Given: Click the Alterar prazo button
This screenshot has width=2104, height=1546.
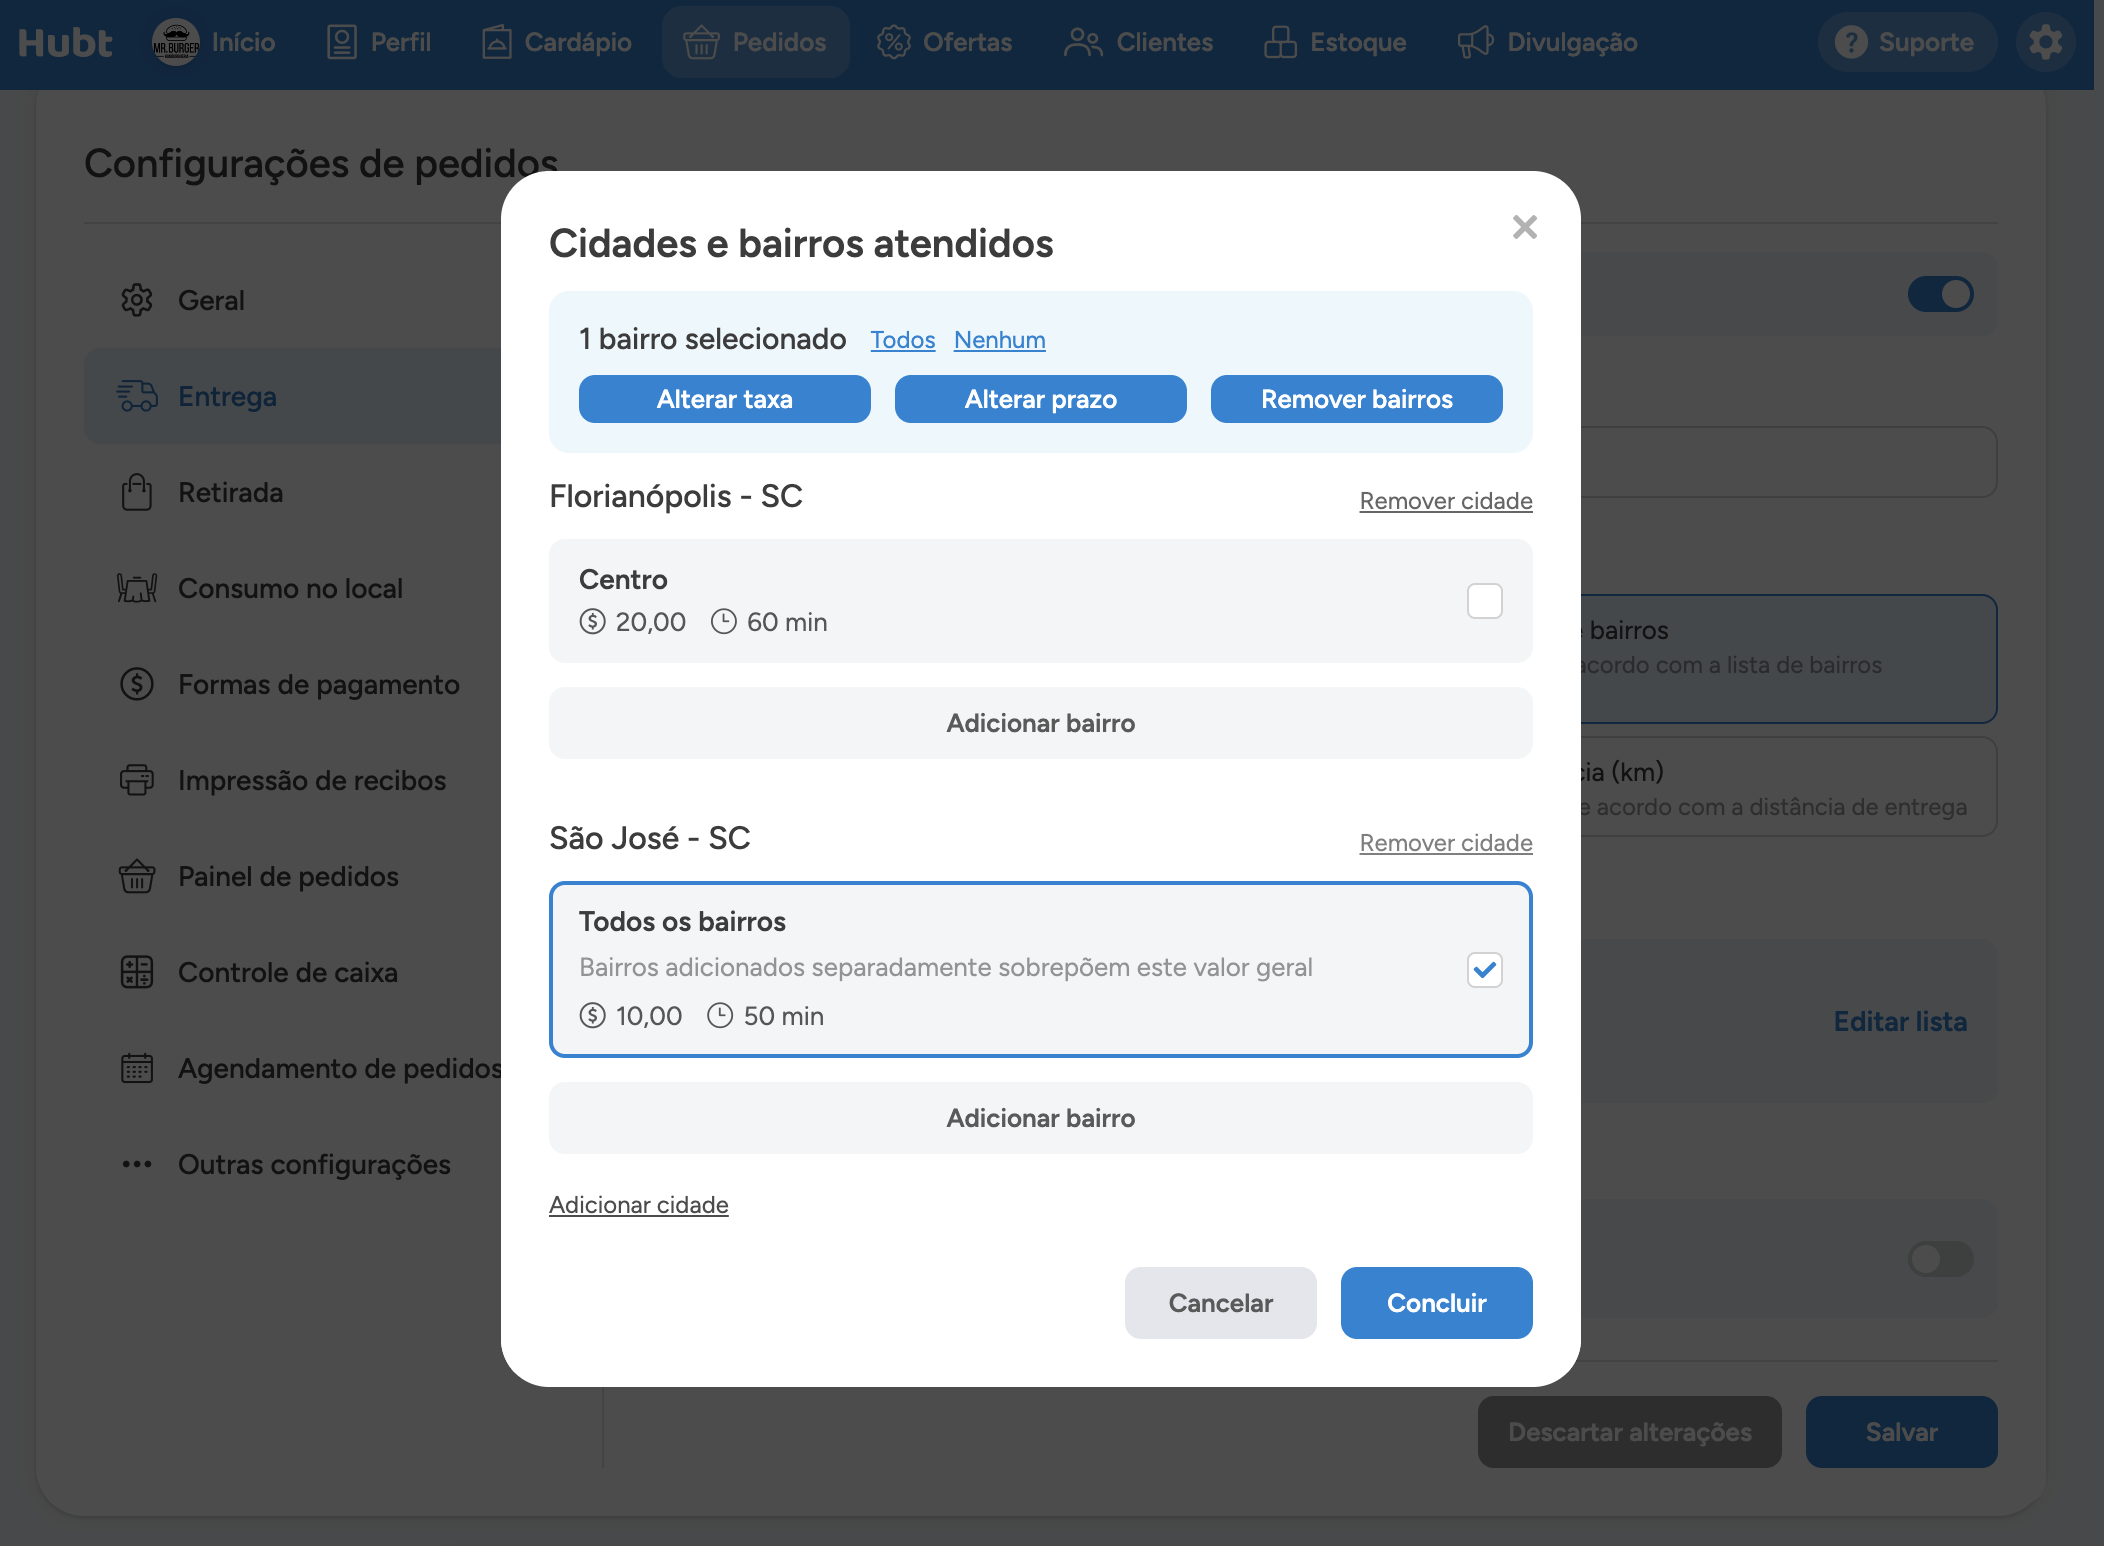Looking at the screenshot, I should tap(1041, 399).
